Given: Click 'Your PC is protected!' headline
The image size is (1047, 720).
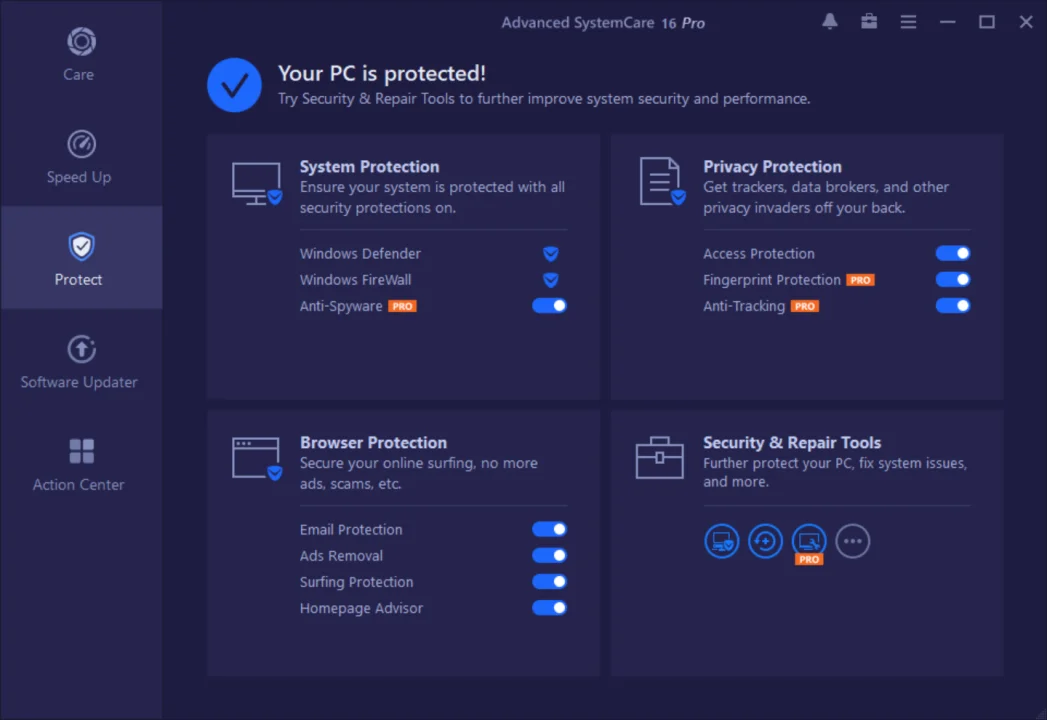Looking at the screenshot, I should click(x=382, y=73).
